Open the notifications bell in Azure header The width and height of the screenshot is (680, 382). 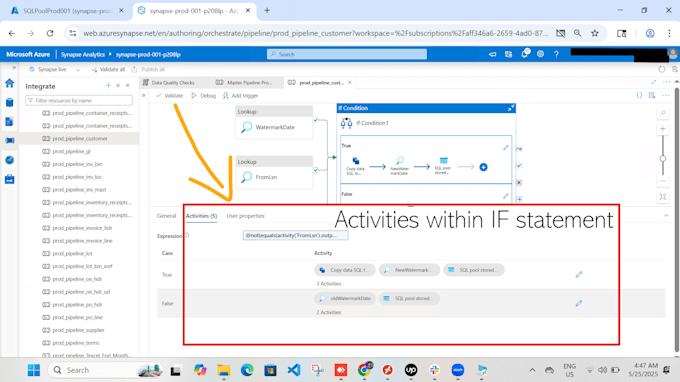pyautogui.click(x=524, y=54)
